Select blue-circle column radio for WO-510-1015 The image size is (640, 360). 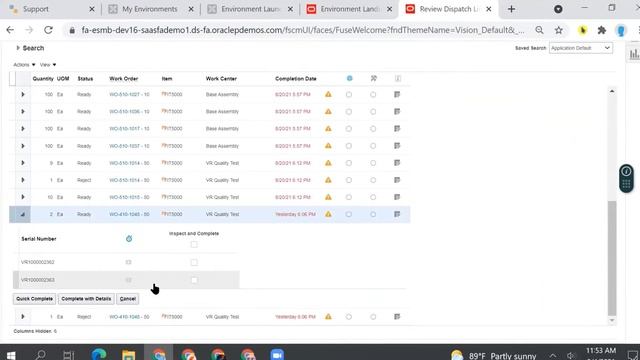click(349, 197)
